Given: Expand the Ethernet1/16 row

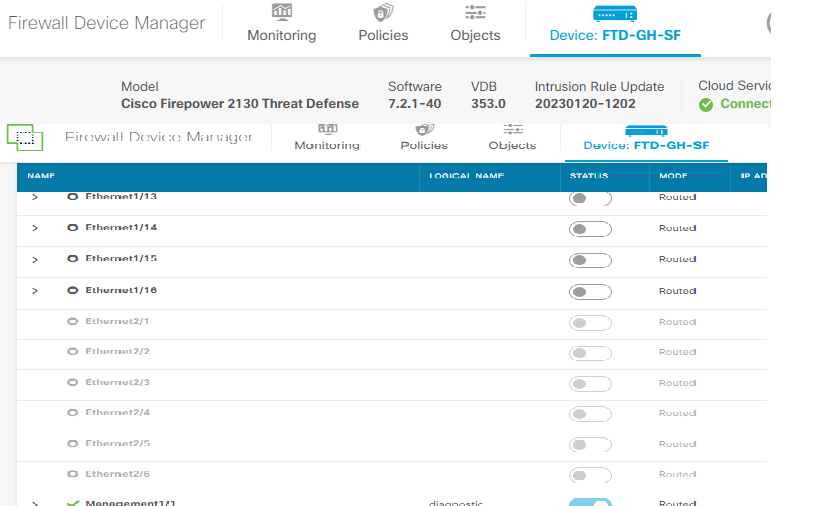Looking at the screenshot, I should pyautogui.click(x=34, y=291).
